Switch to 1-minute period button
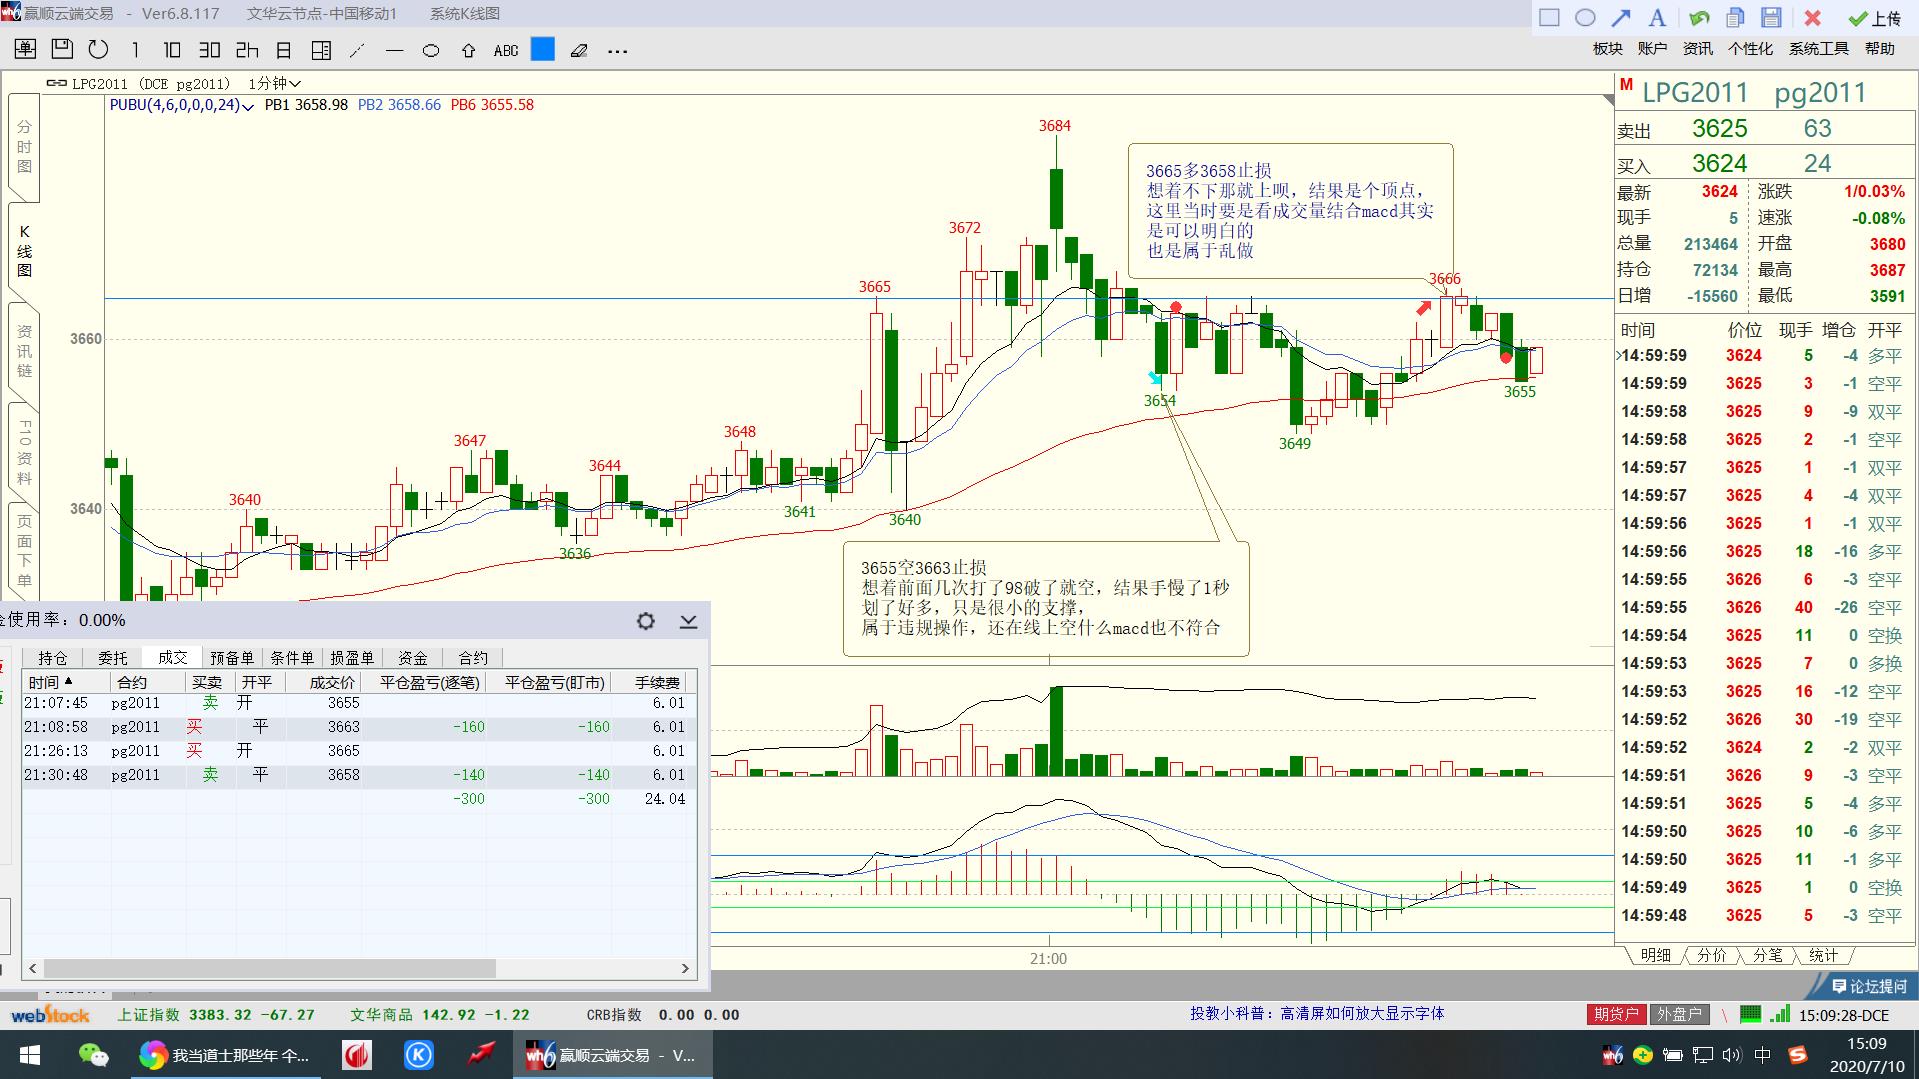The image size is (1919, 1079). point(135,49)
